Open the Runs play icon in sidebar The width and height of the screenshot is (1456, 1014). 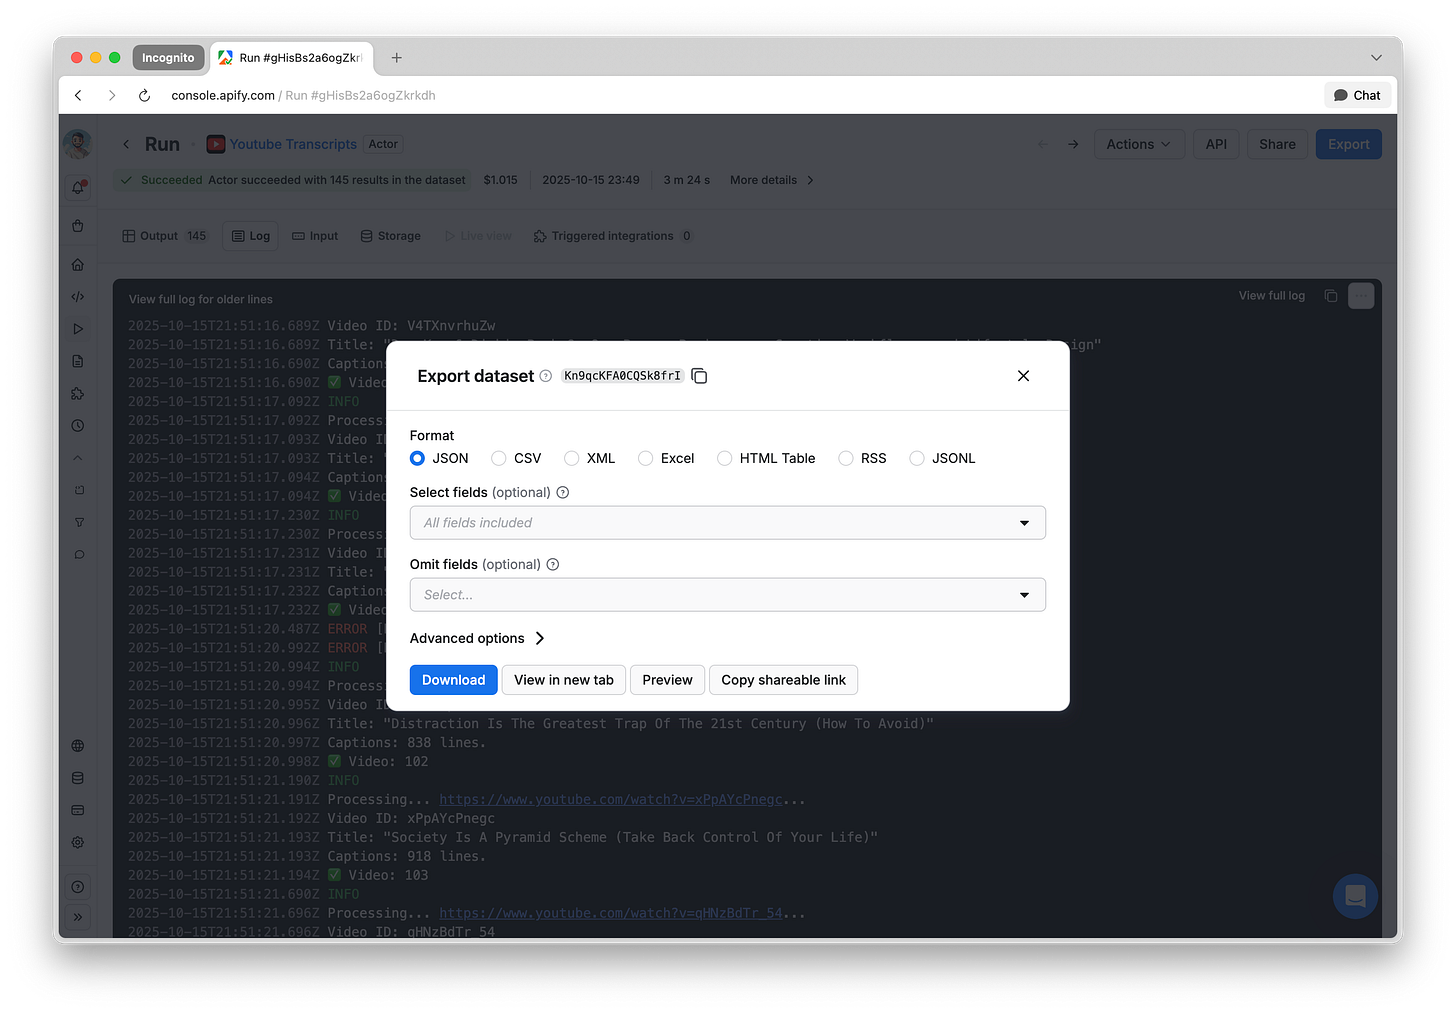click(x=78, y=329)
